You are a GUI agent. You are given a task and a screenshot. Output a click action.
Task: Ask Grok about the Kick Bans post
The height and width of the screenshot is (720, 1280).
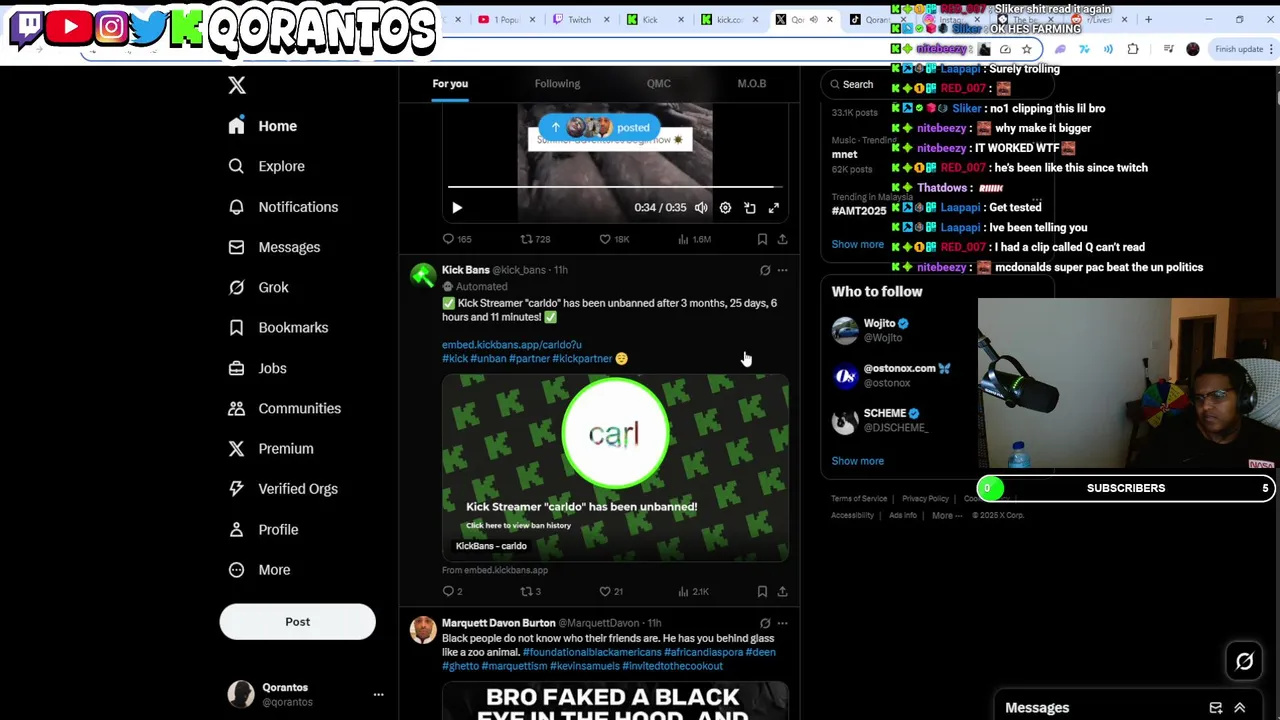[x=765, y=270]
